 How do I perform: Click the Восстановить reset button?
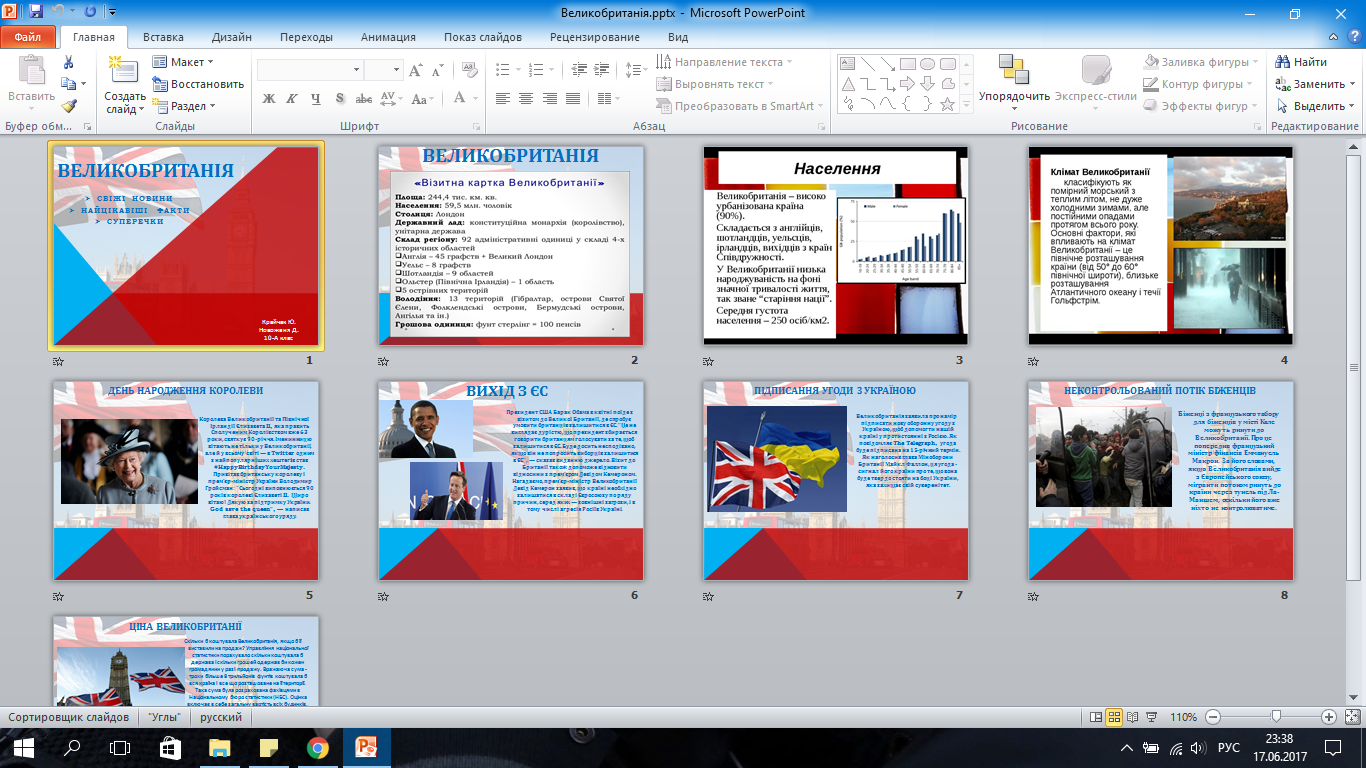199,84
